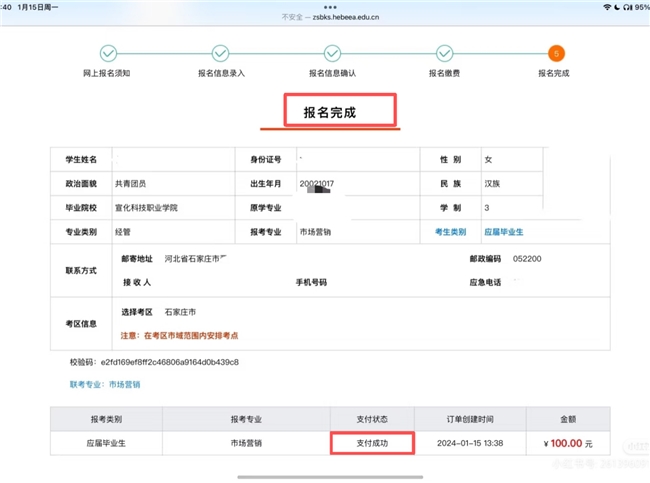Click the 报名信息录入 step checkmark icon
This screenshot has height=483, width=650.
point(221,53)
